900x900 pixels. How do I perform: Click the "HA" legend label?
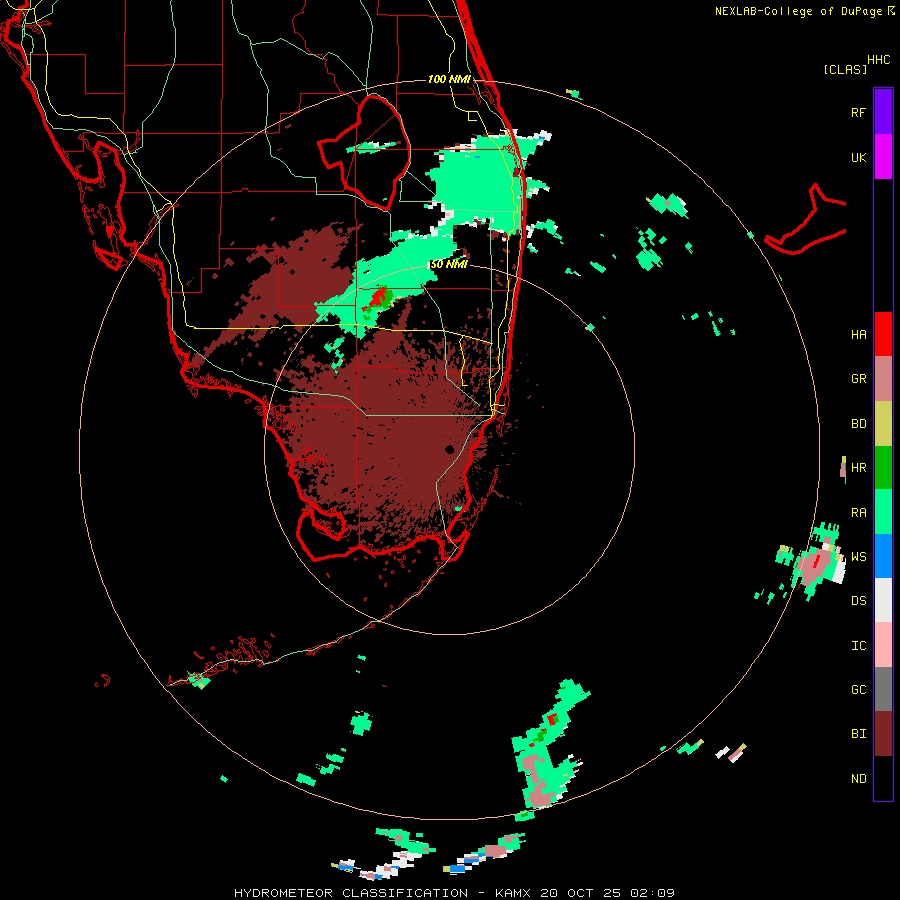coord(858,335)
